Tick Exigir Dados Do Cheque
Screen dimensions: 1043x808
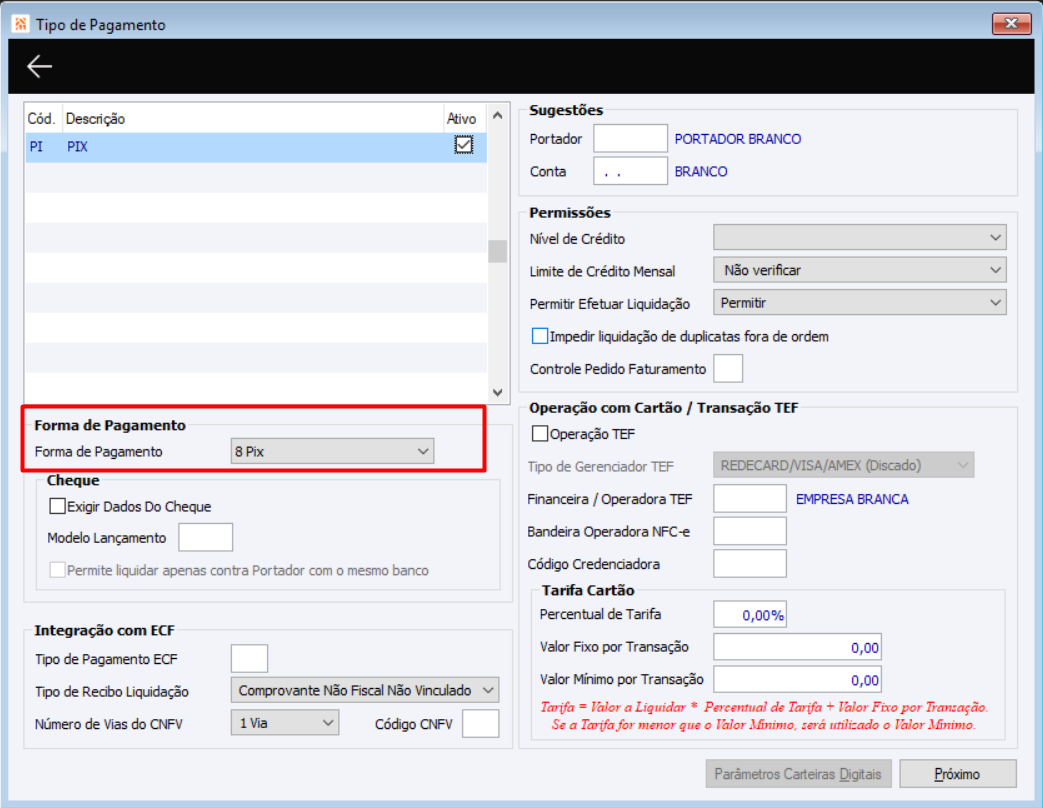click(57, 506)
